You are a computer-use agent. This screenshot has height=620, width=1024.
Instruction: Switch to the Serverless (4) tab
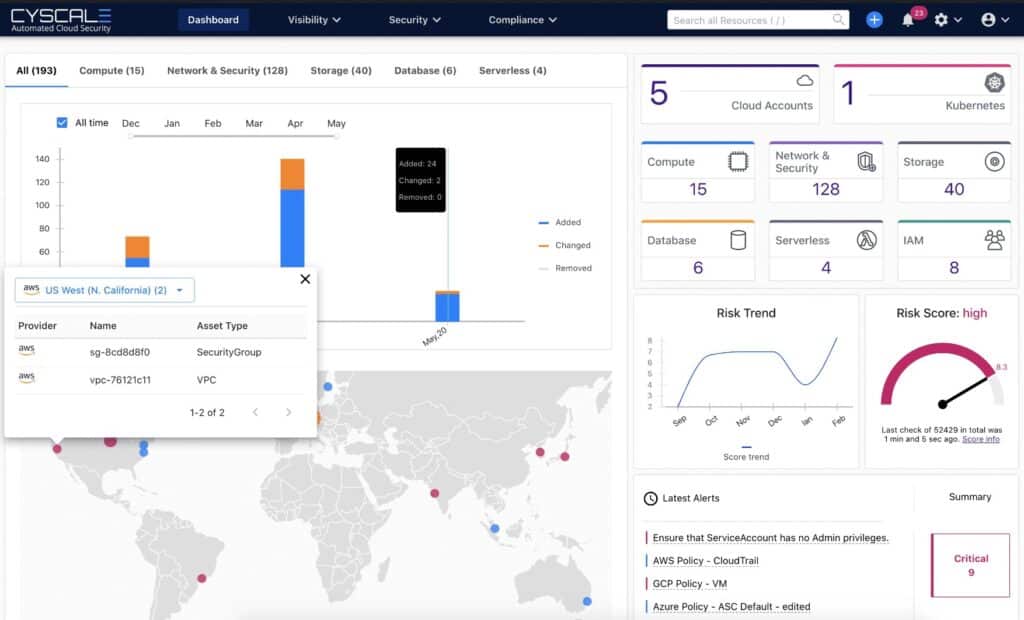[x=513, y=71]
